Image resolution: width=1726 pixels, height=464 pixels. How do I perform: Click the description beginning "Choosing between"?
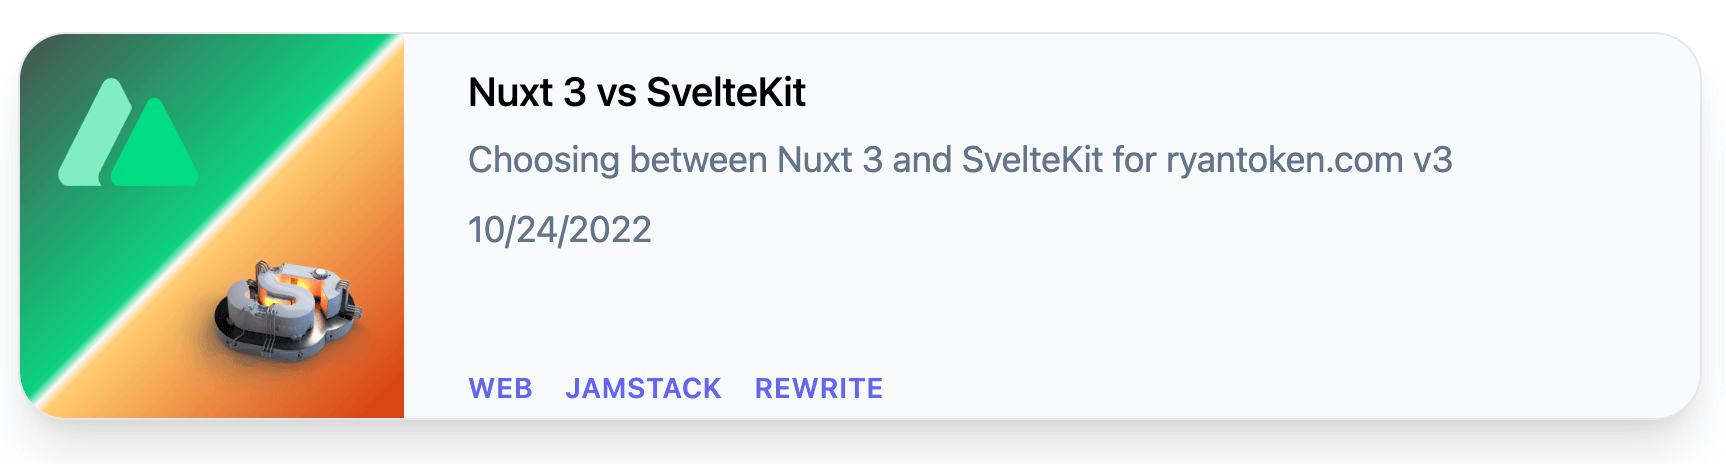960,160
